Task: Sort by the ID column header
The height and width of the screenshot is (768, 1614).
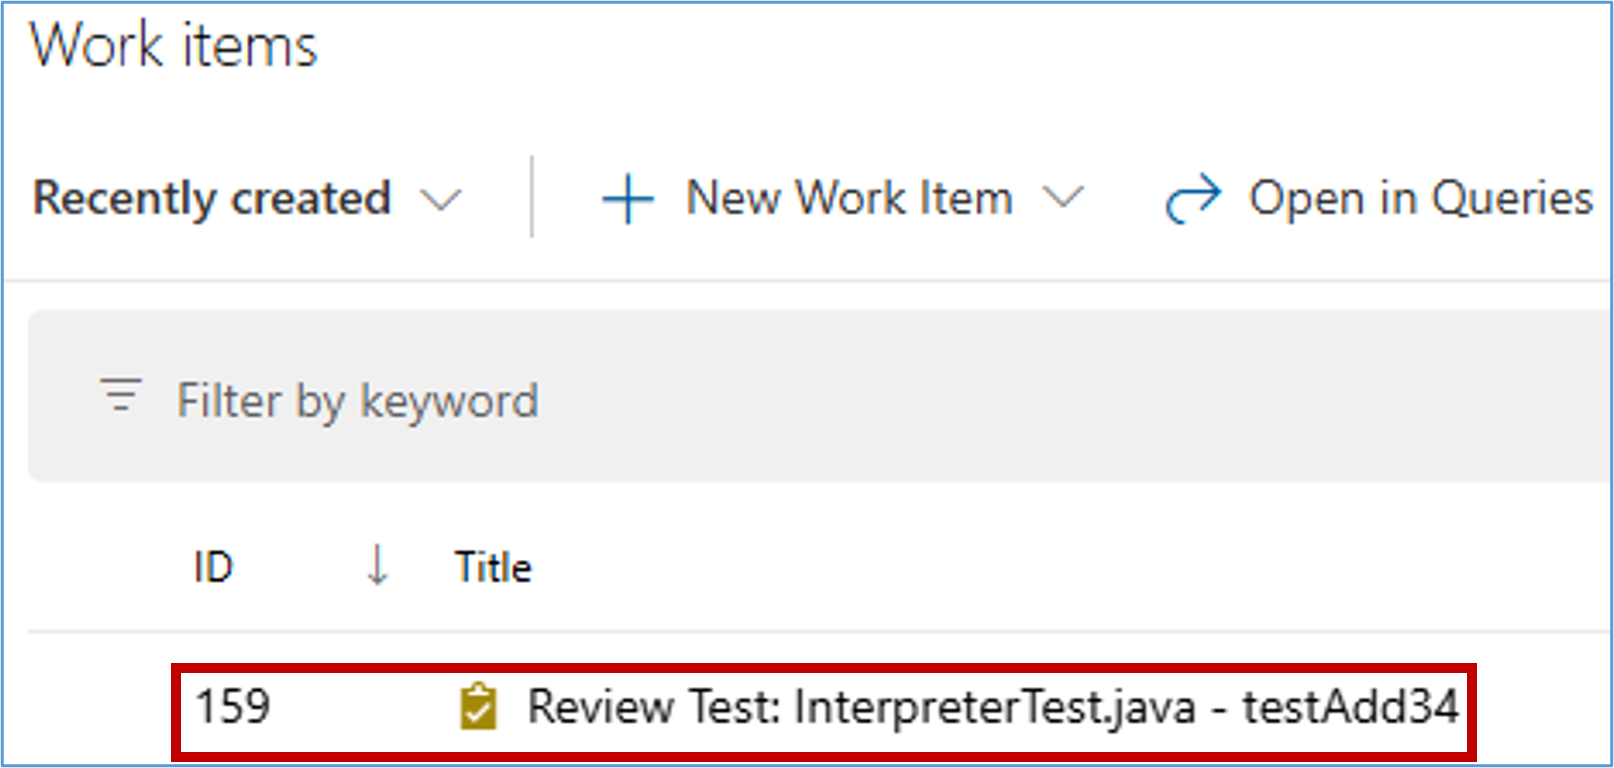Action: tap(213, 567)
